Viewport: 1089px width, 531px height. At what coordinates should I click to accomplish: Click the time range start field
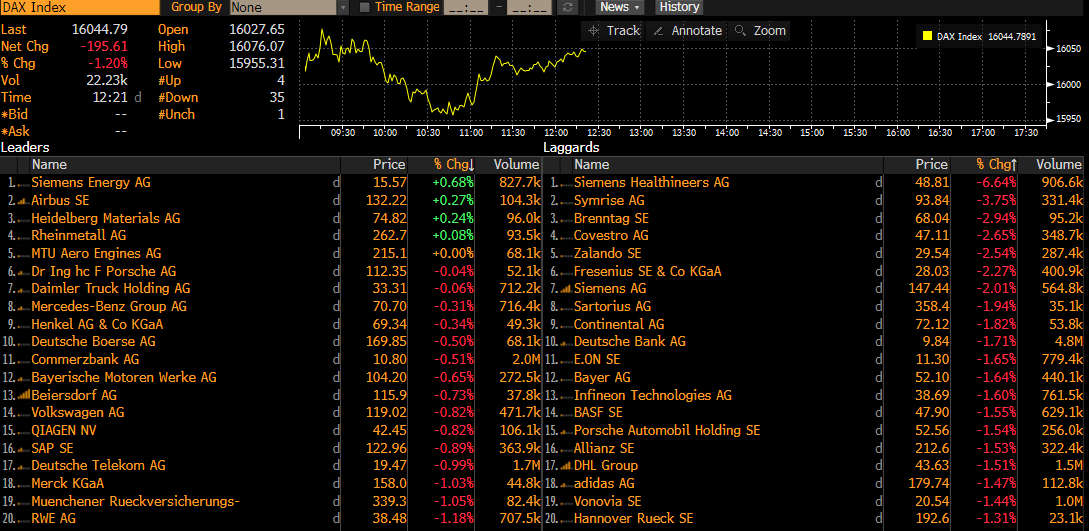[465, 7]
